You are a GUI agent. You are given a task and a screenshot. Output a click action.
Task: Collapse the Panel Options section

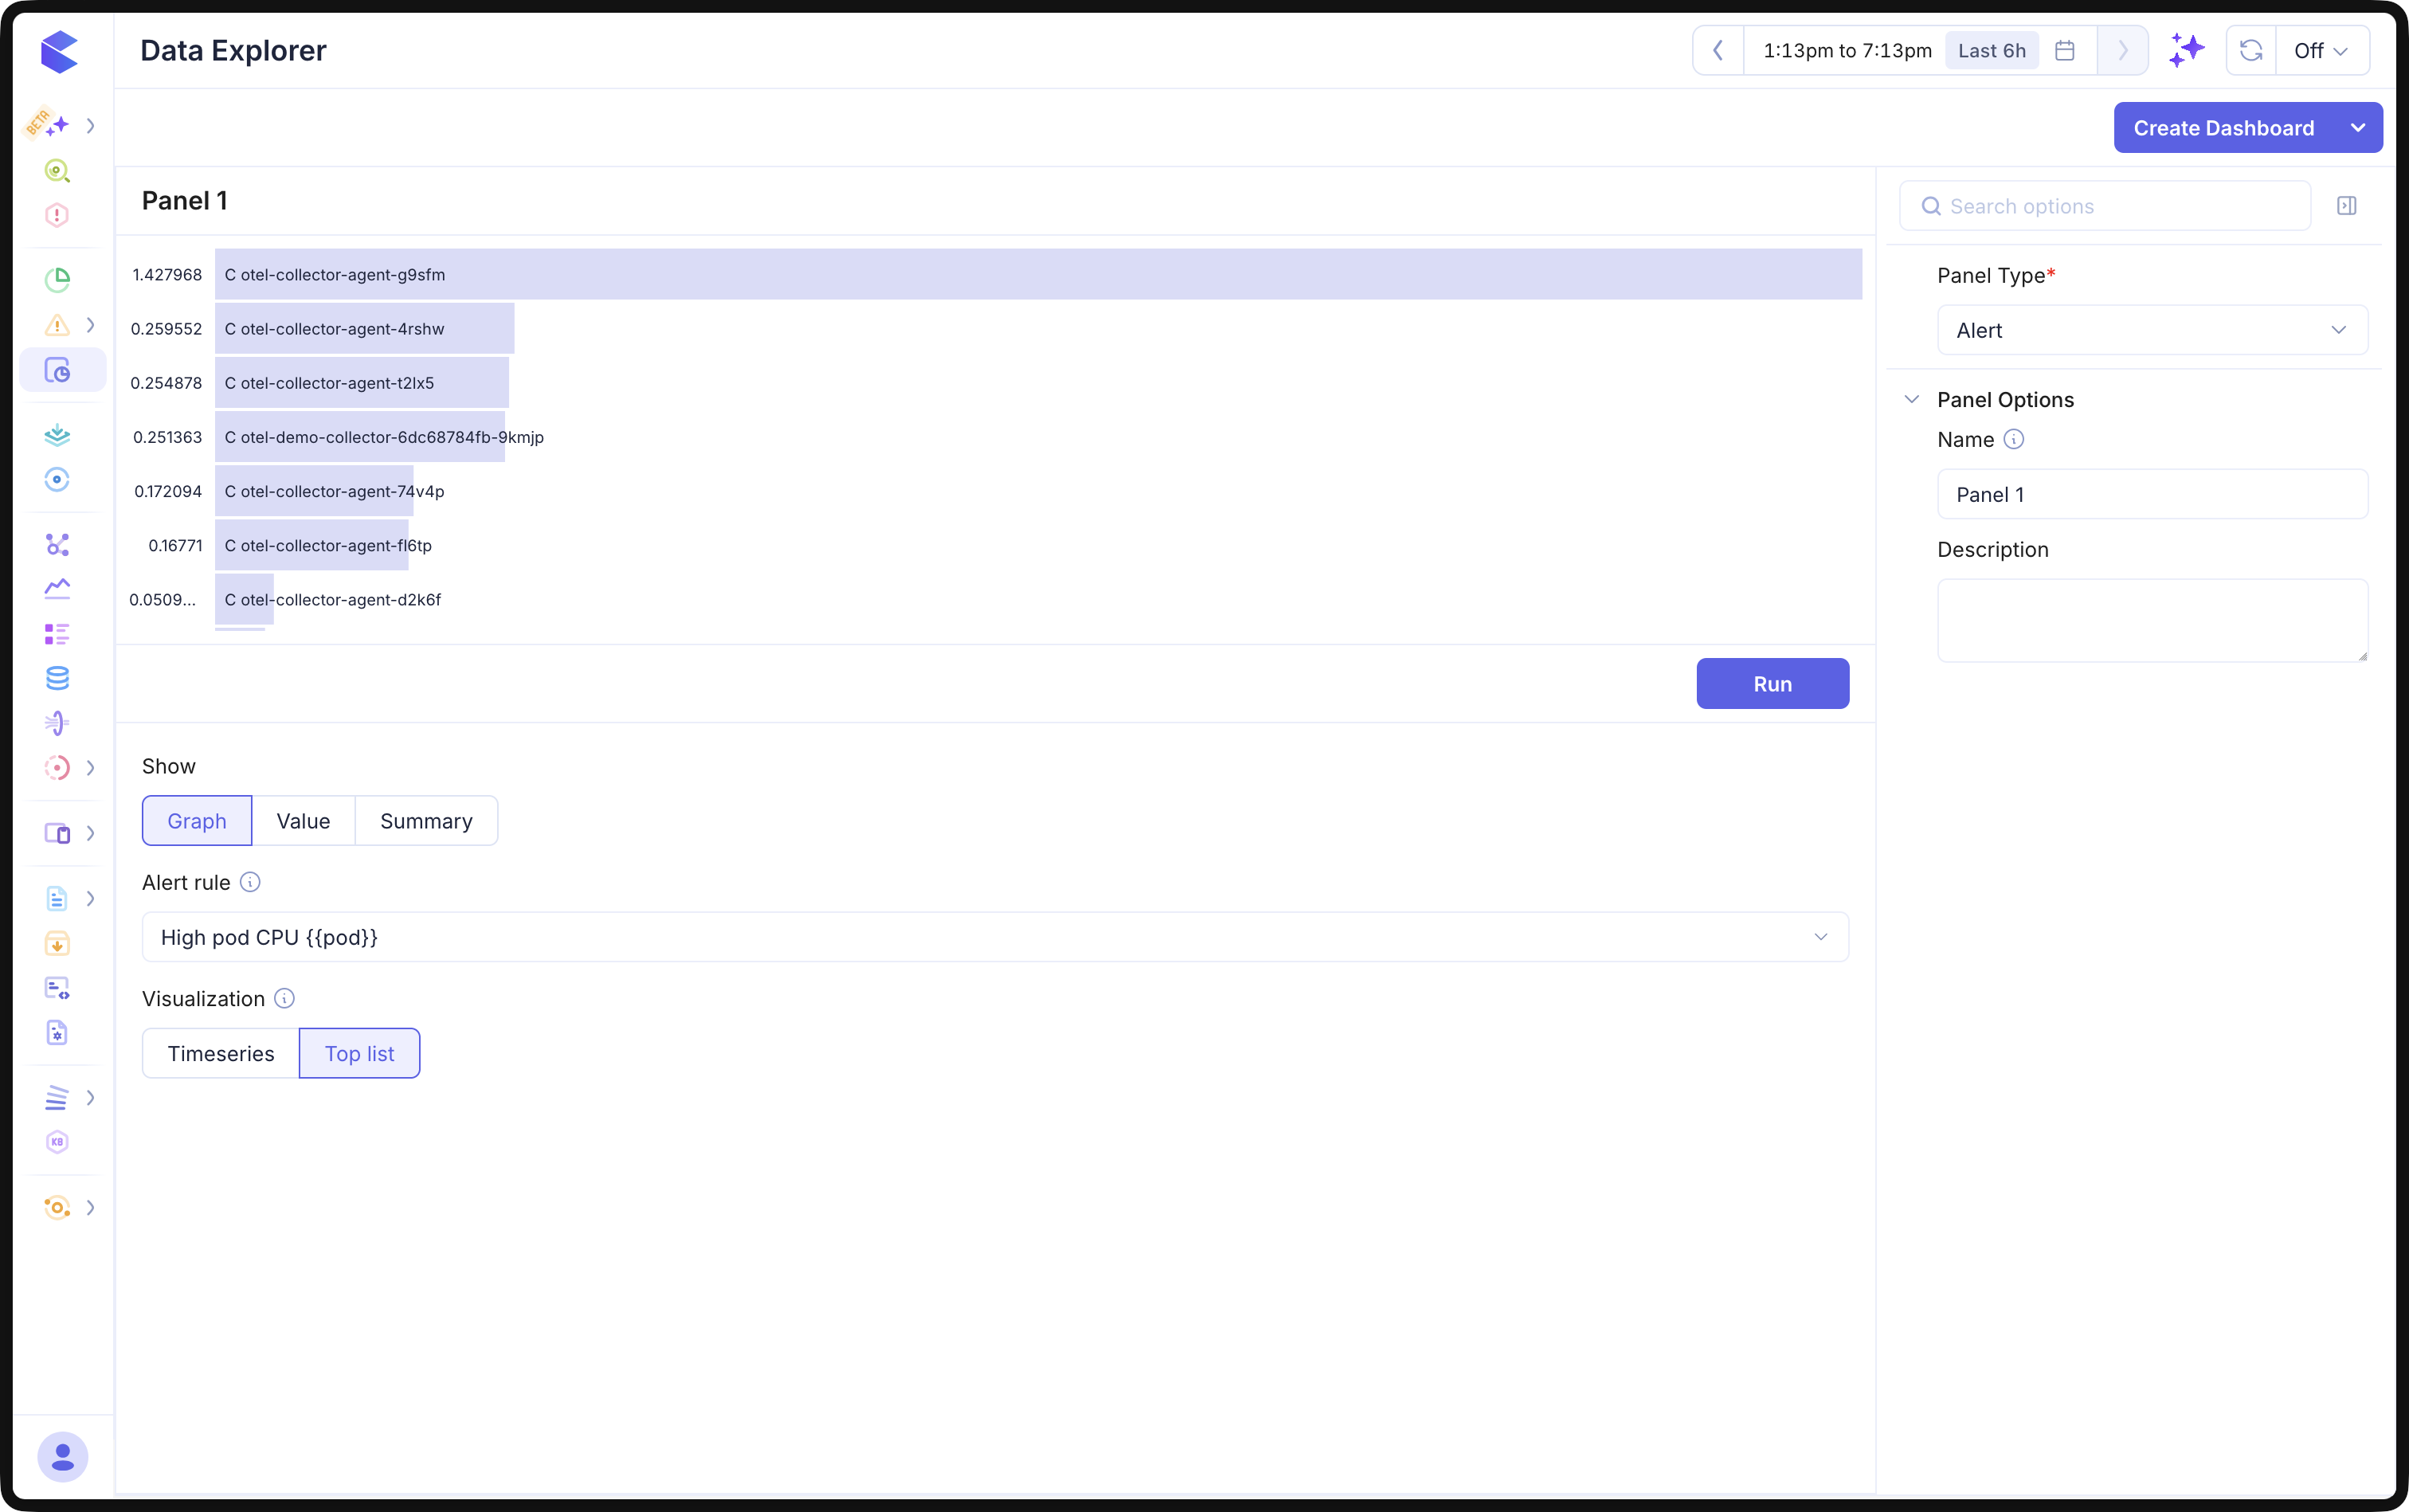[1912, 399]
